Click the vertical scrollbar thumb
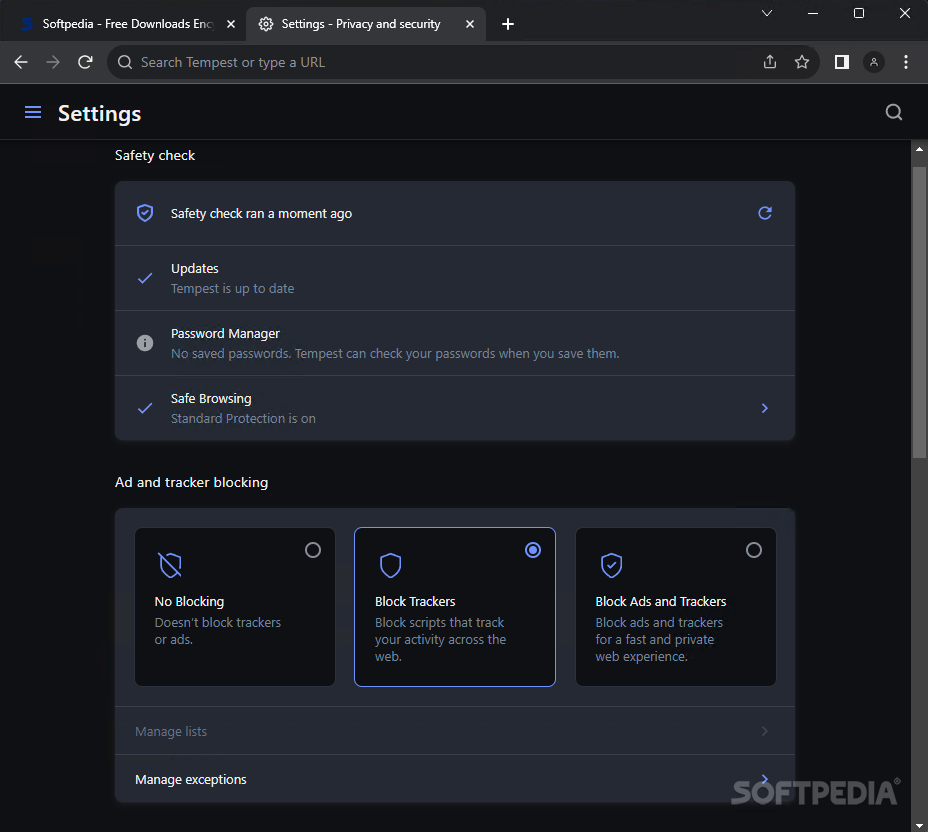The image size is (928, 832). point(919,312)
